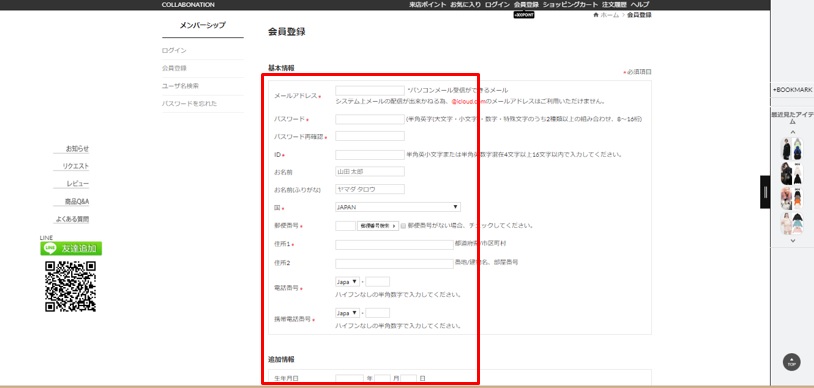The height and width of the screenshot is (388, 814).
Task: Click the +BOOKMARK button
Action: coord(792,90)
